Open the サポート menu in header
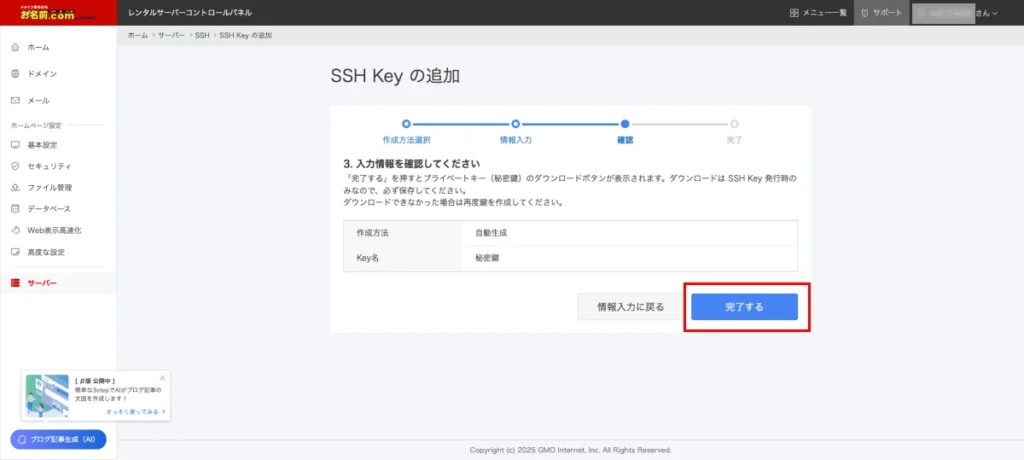Viewport: 1024px width, 460px height. pos(879,13)
